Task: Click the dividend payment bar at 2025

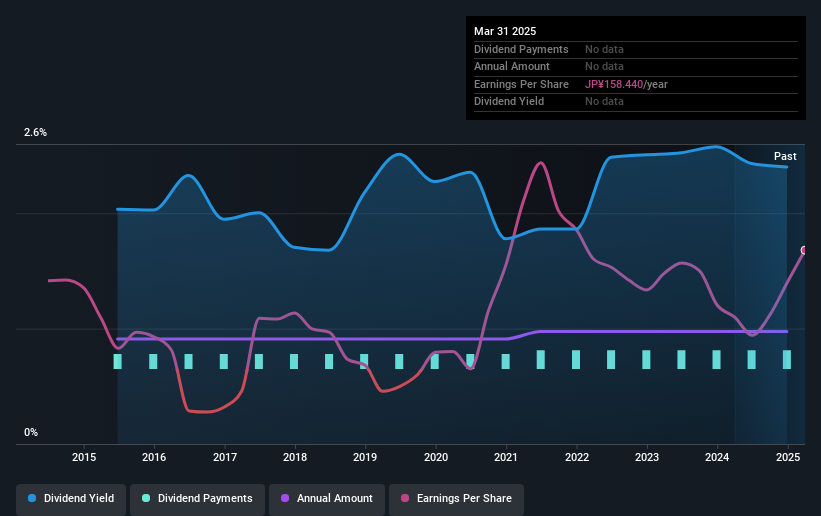Action: (787, 360)
